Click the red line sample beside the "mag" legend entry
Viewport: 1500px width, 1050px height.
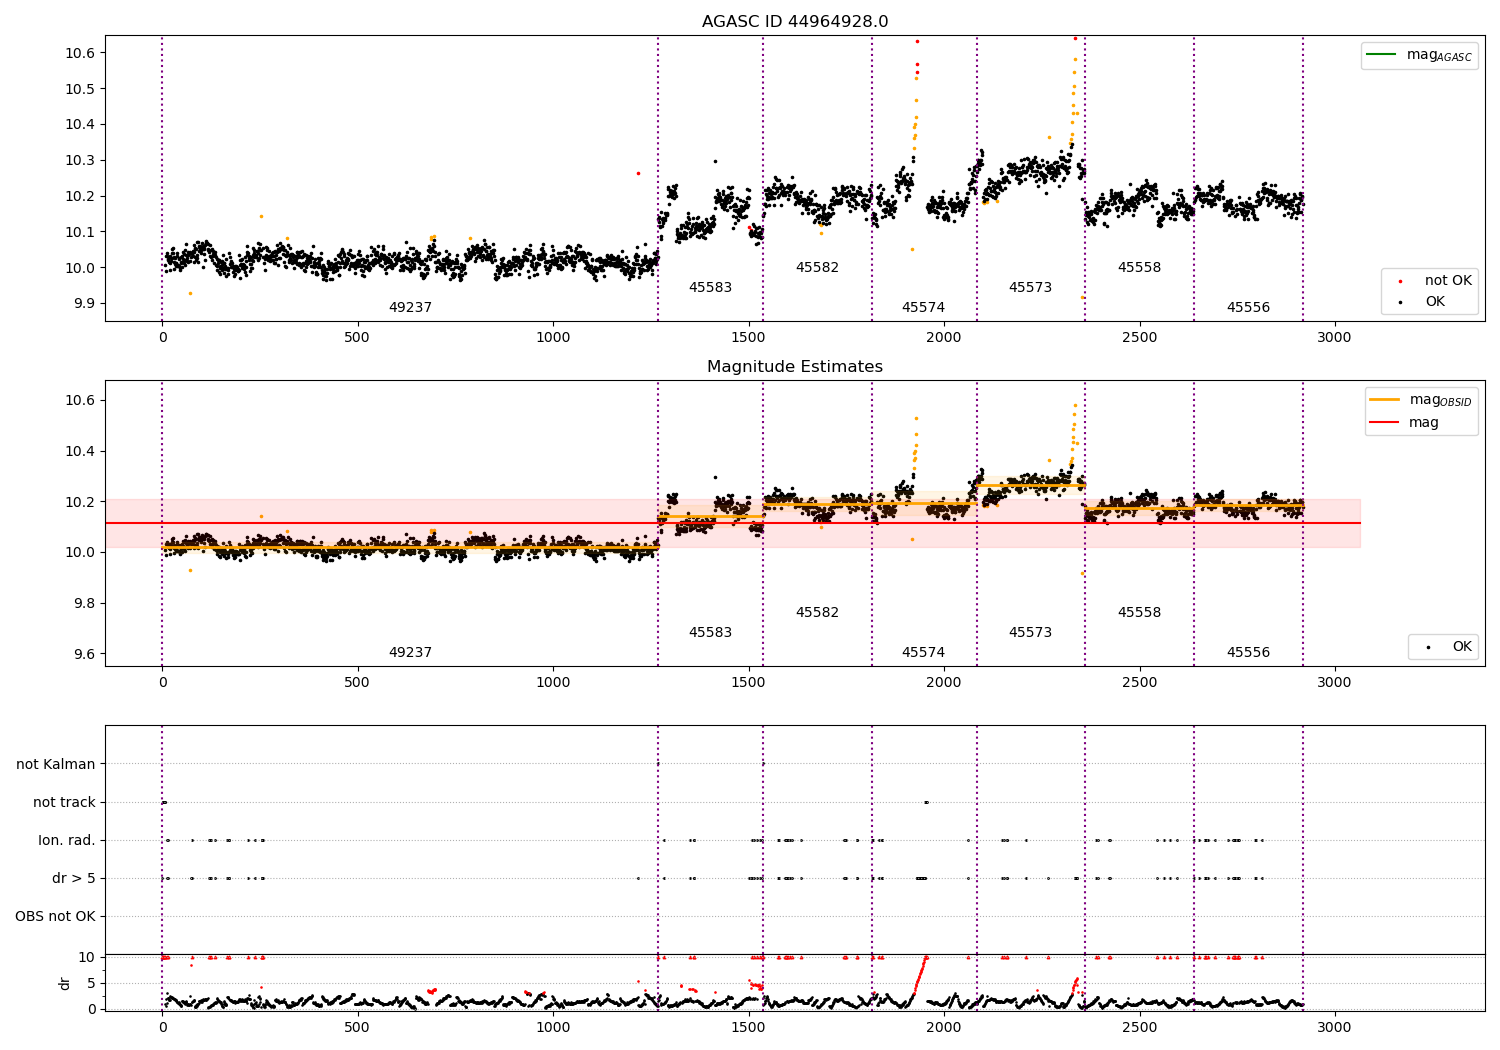[x=1385, y=422]
